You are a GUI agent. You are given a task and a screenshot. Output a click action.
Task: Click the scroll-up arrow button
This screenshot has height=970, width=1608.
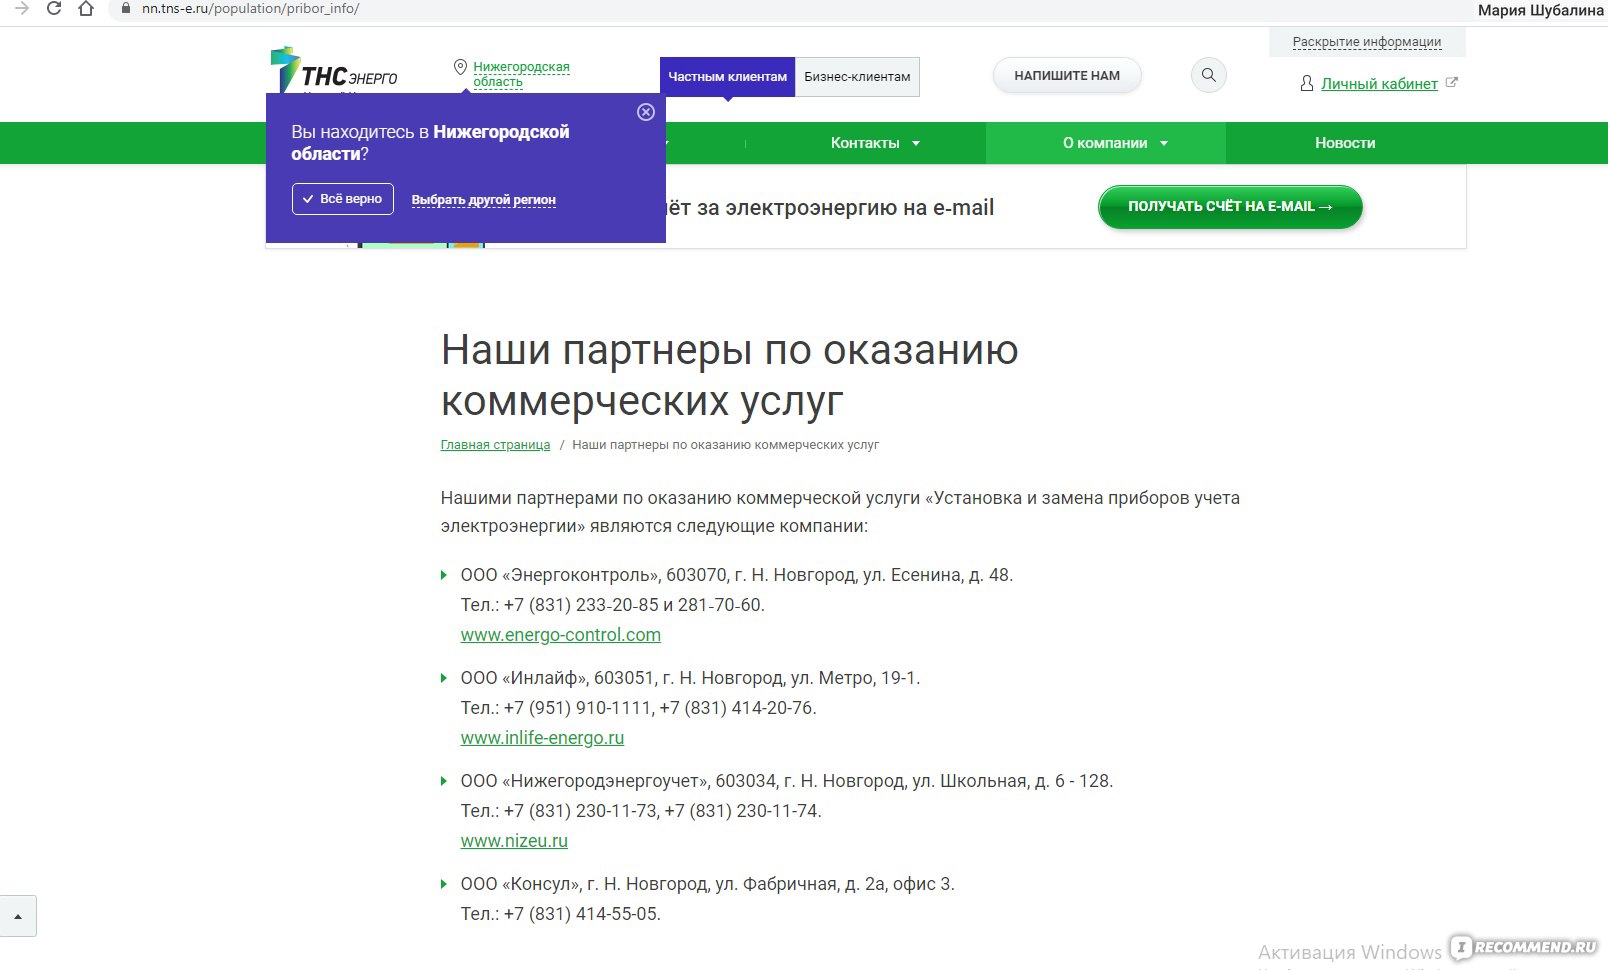(x=18, y=916)
